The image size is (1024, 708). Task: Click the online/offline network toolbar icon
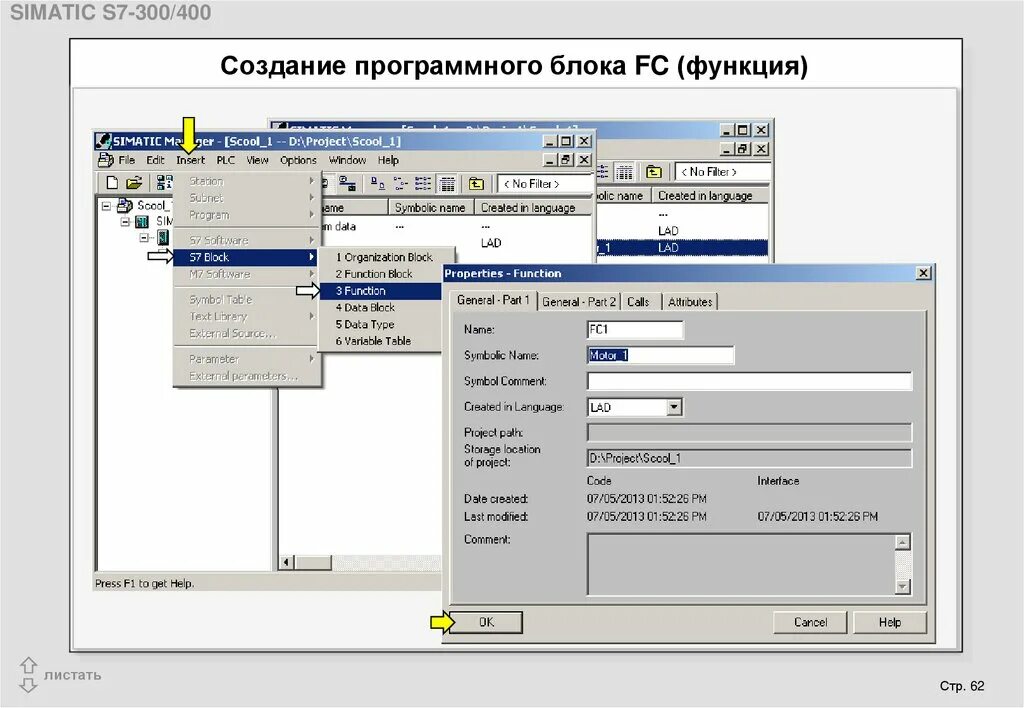(347, 184)
